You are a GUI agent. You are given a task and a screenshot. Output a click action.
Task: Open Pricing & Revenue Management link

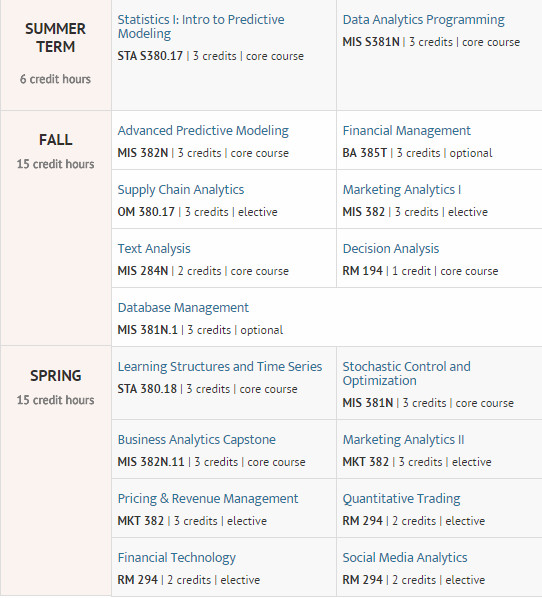coord(208,498)
